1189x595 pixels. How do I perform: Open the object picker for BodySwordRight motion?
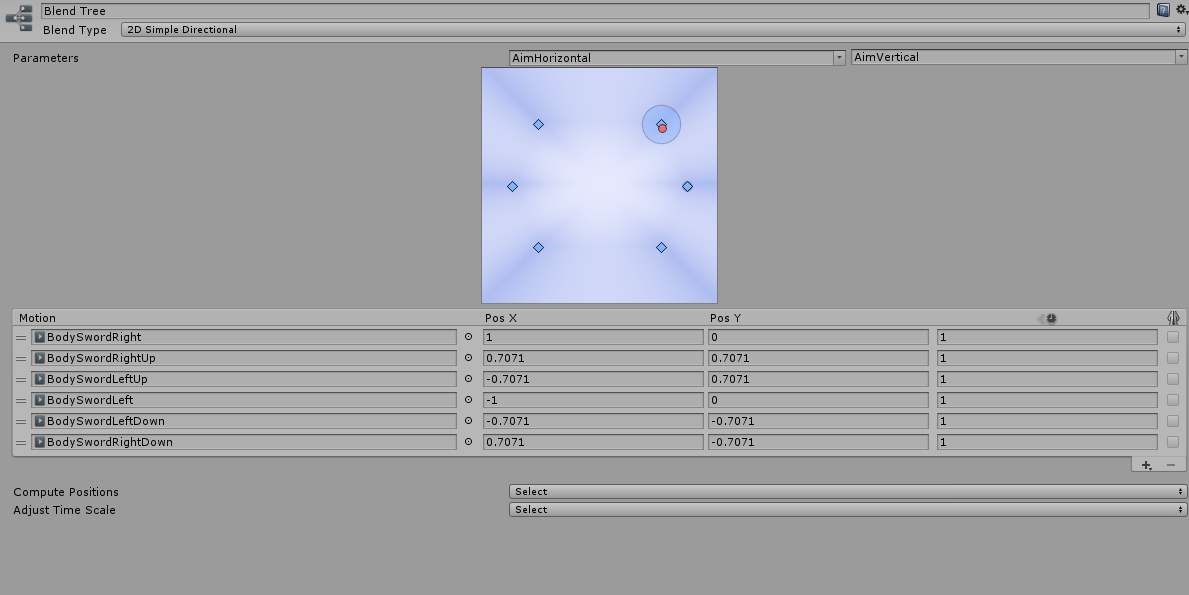tap(467, 337)
